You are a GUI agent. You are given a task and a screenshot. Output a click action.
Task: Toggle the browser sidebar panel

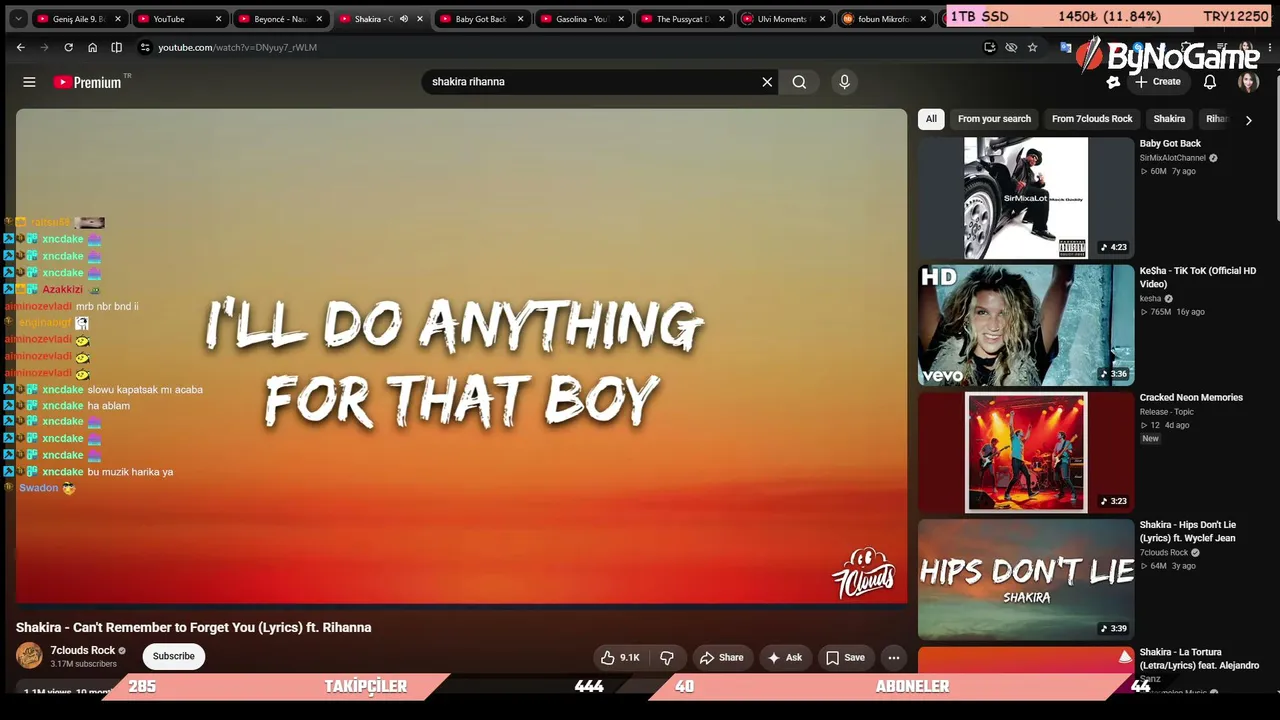pyautogui.click(x=116, y=47)
